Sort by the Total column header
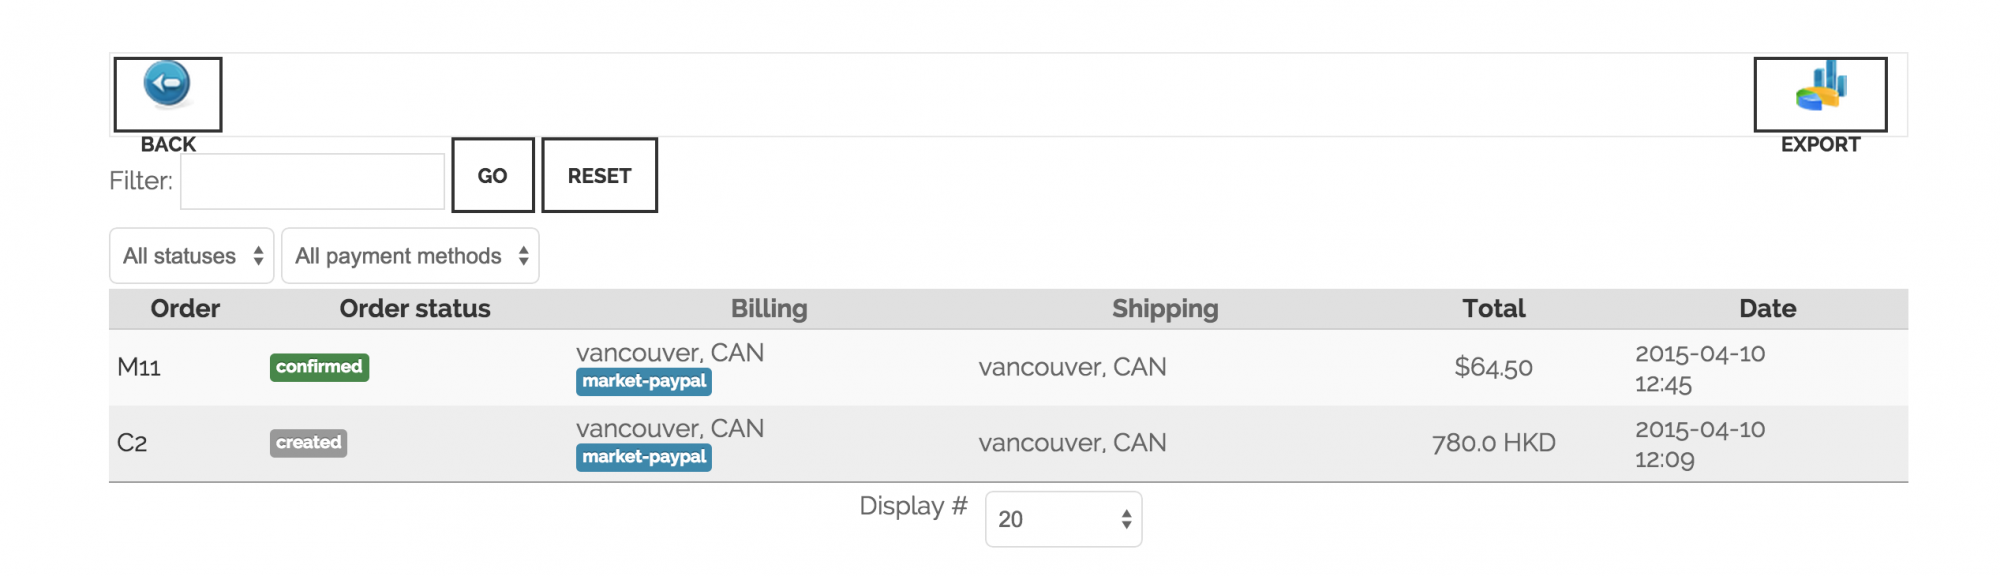Screen dimensions: 2000x576 click(1494, 308)
